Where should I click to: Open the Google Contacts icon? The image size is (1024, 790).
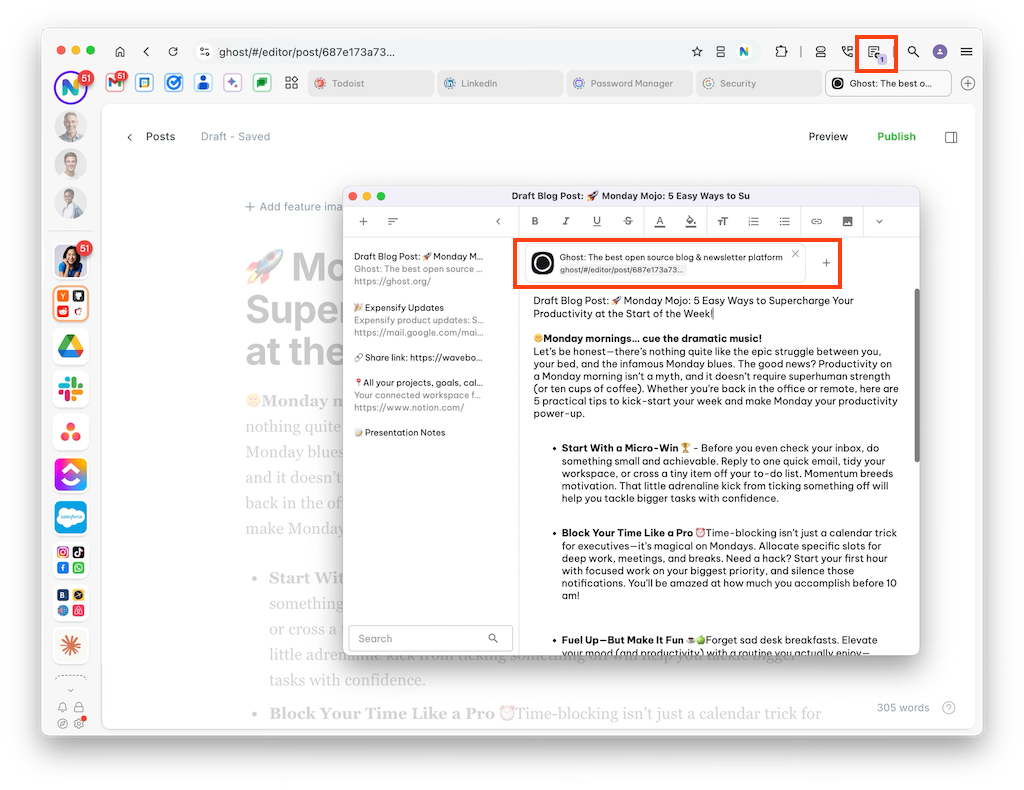tap(203, 83)
